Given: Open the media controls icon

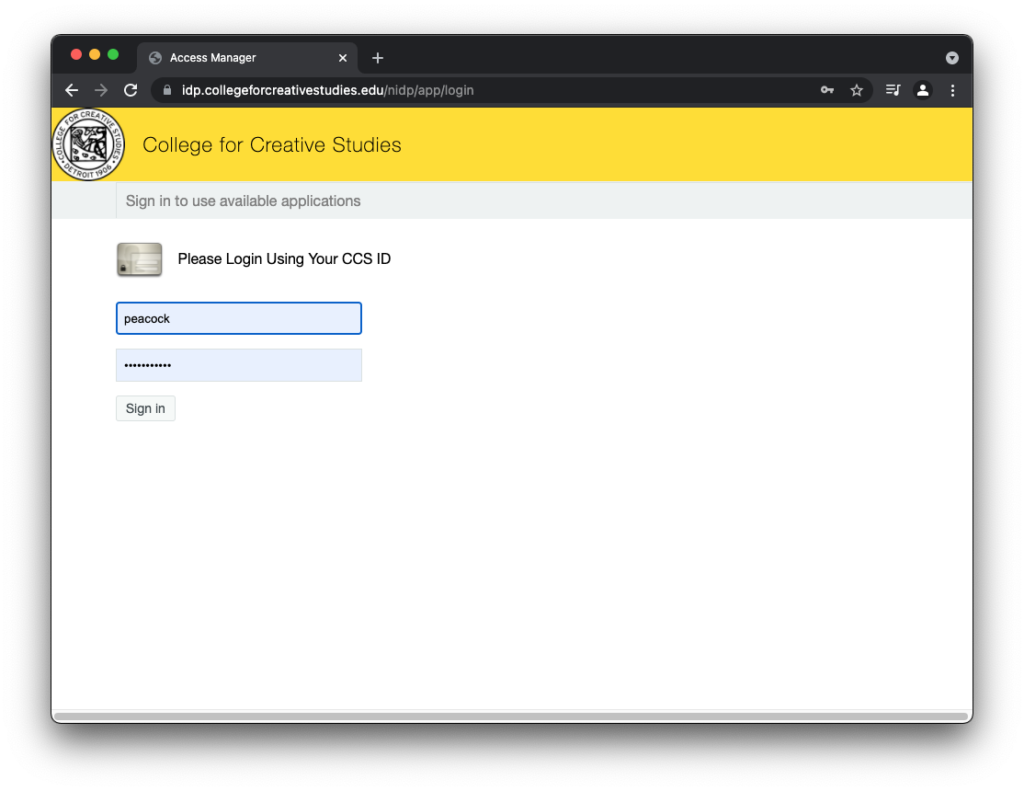Looking at the screenshot, I should (x=893, y=90).
